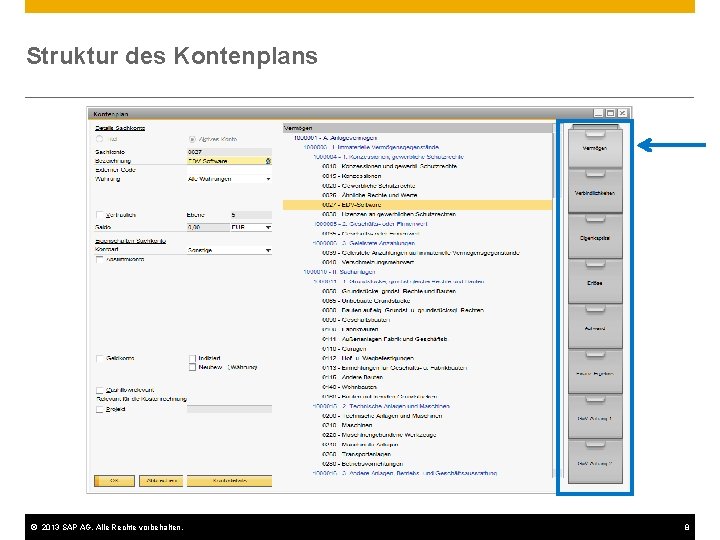Select account 0112 Hof- u. Wegbefestigungen
The height and width of the screenshot is (540, 720).
click(368, 358)
